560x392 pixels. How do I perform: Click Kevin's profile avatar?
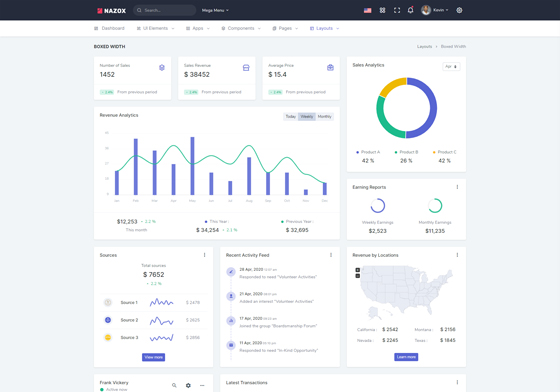point(426,10)
